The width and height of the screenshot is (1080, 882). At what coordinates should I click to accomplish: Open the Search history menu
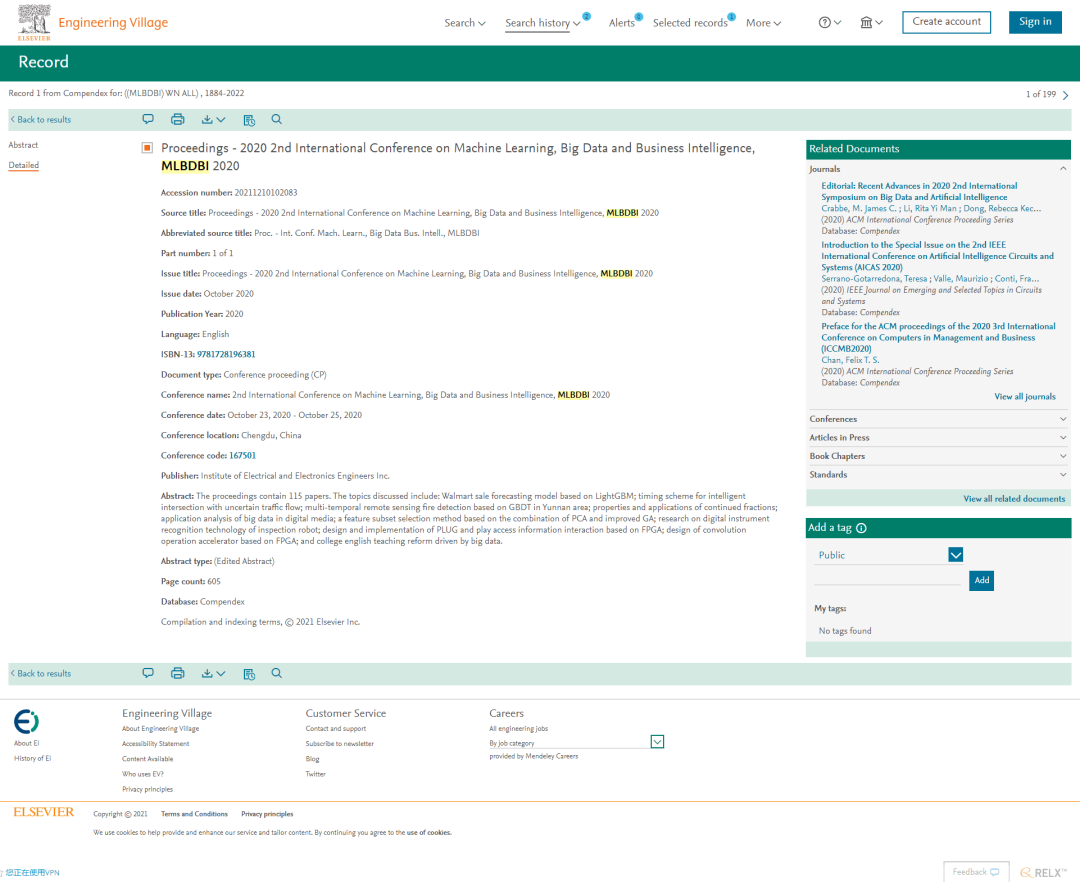(543, 23)
